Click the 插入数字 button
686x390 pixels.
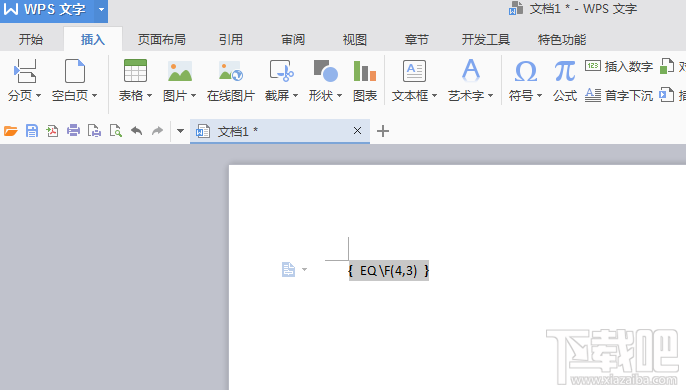pos(619,67)
